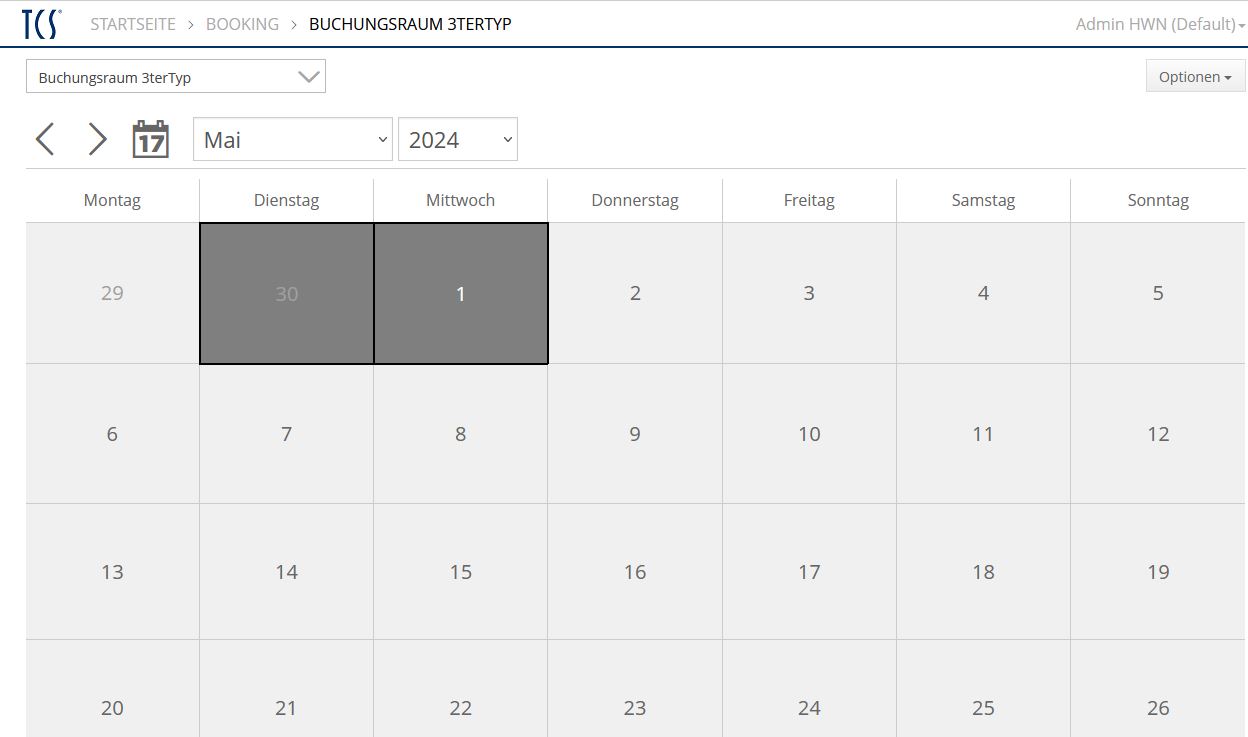Pick May 2 in the calendar

(635, 294)
